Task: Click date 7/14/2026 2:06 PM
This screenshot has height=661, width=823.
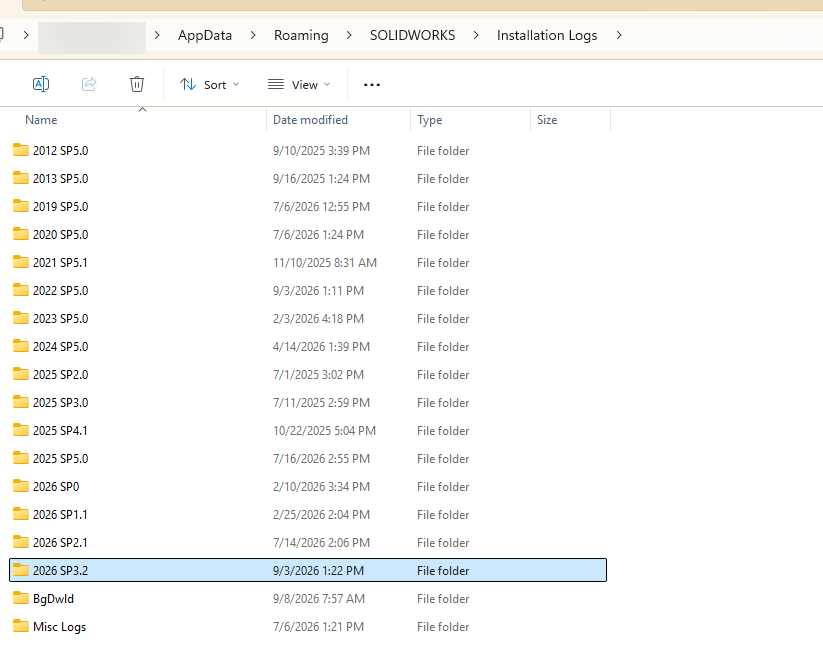Action: point(321,543)
